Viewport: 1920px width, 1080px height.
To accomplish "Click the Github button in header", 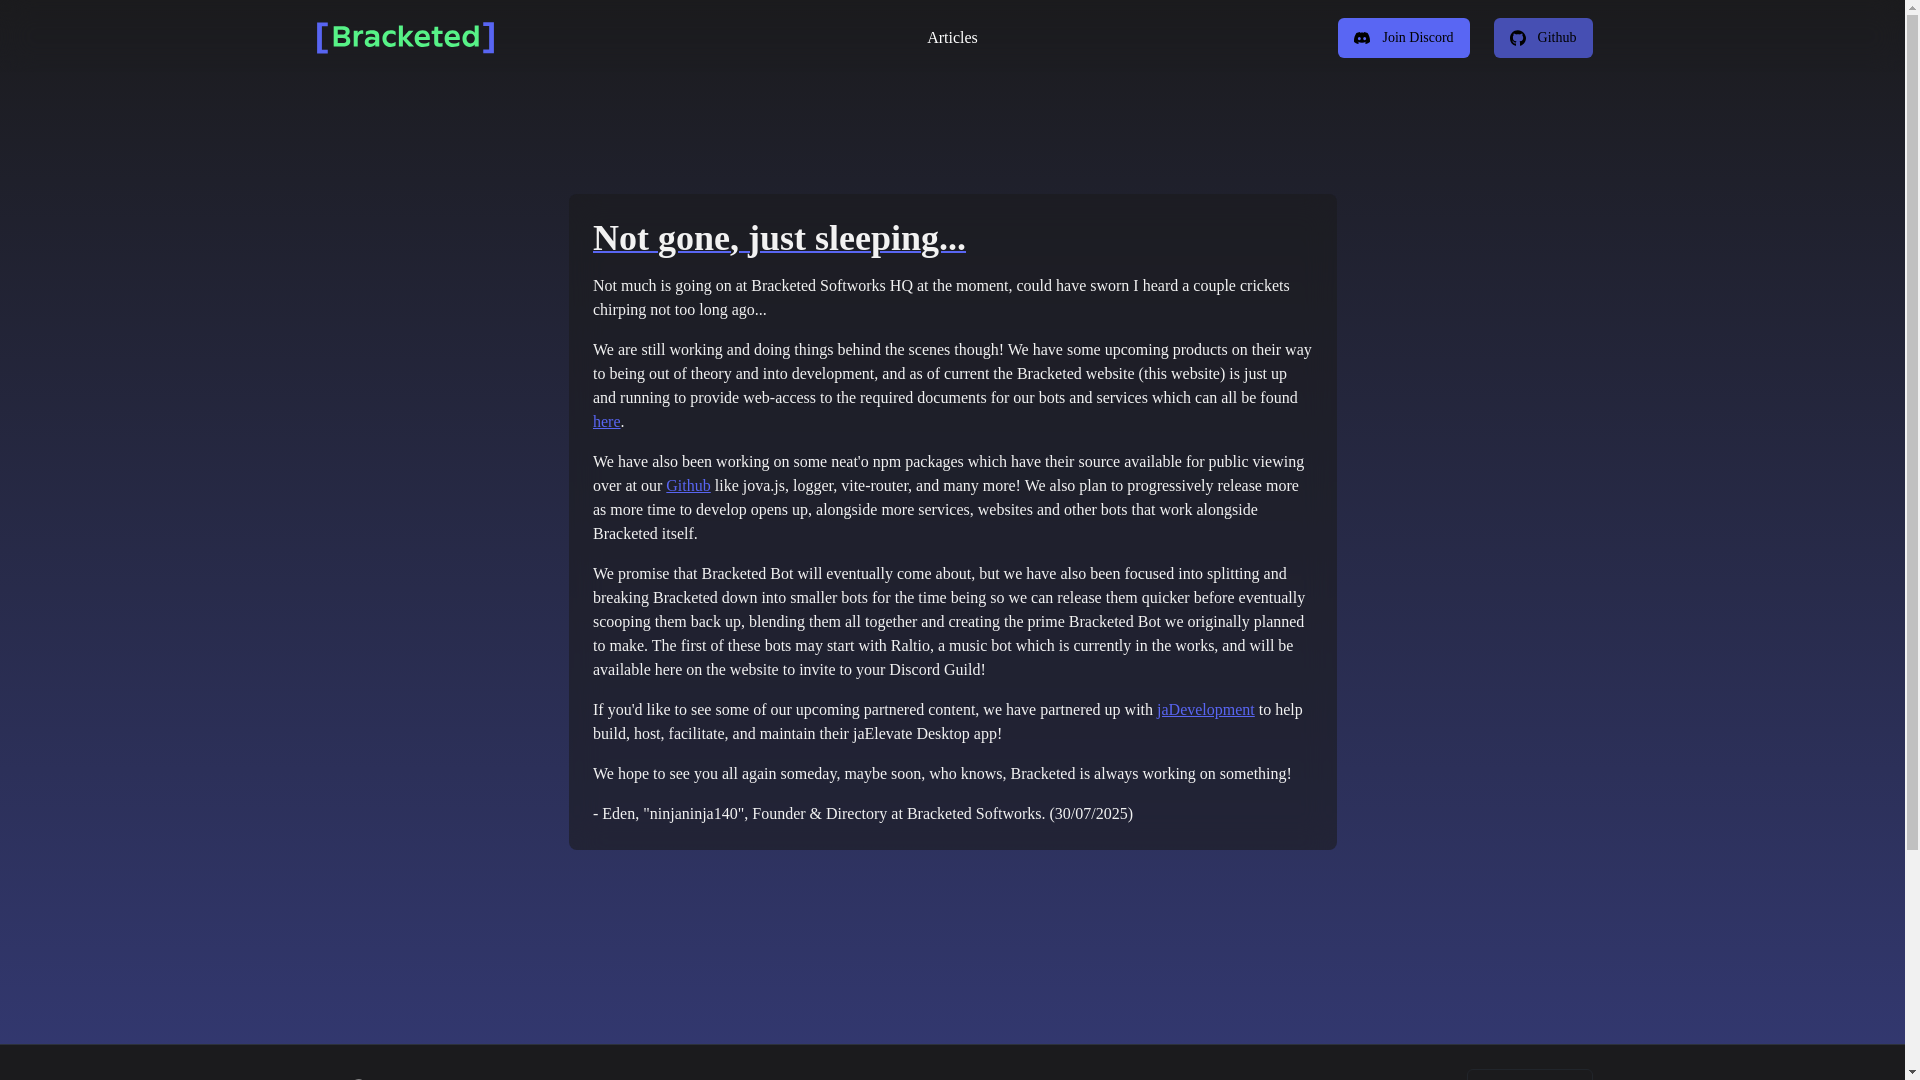I will (x=1542, y=38).
